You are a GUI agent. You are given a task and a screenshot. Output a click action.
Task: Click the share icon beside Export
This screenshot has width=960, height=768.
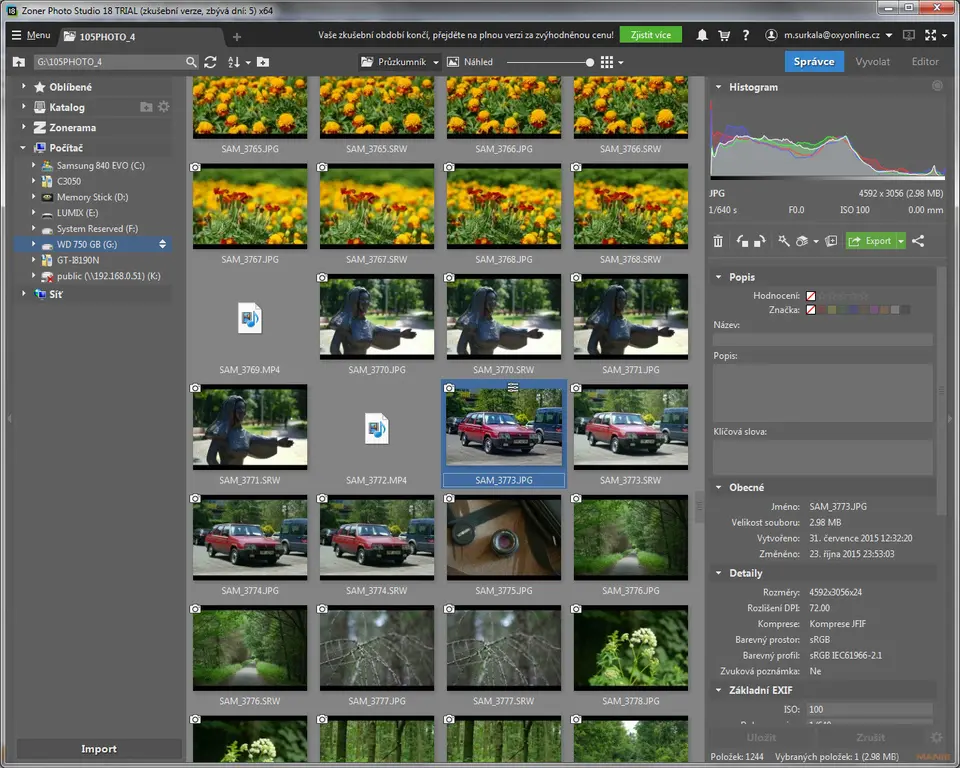918,241
